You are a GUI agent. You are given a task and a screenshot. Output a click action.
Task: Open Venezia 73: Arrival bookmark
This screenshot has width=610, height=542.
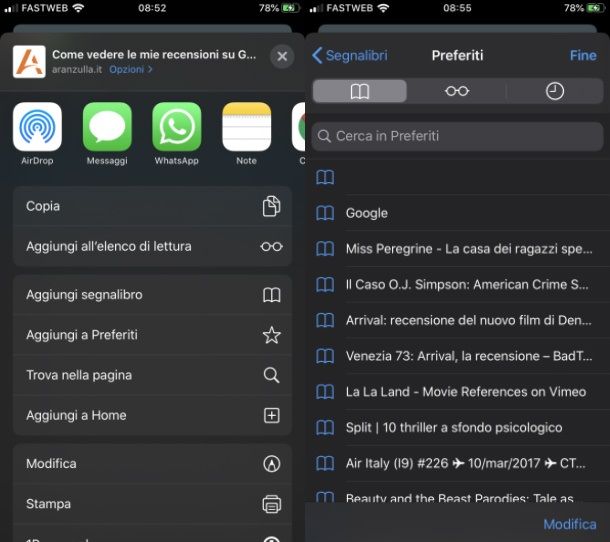460,356
